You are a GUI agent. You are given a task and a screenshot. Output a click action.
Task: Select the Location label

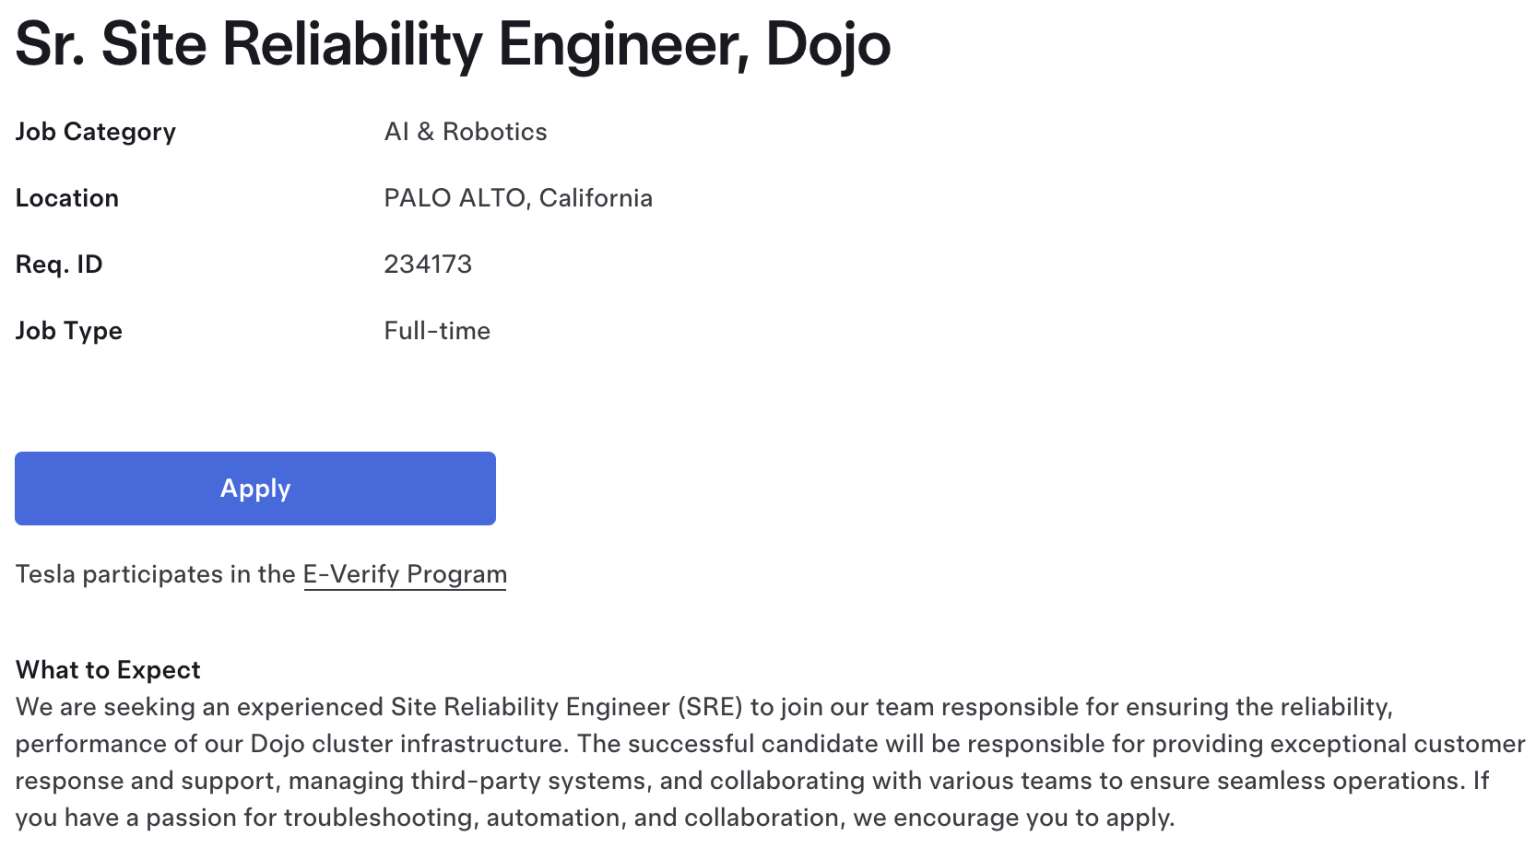(x=67, y=198)
